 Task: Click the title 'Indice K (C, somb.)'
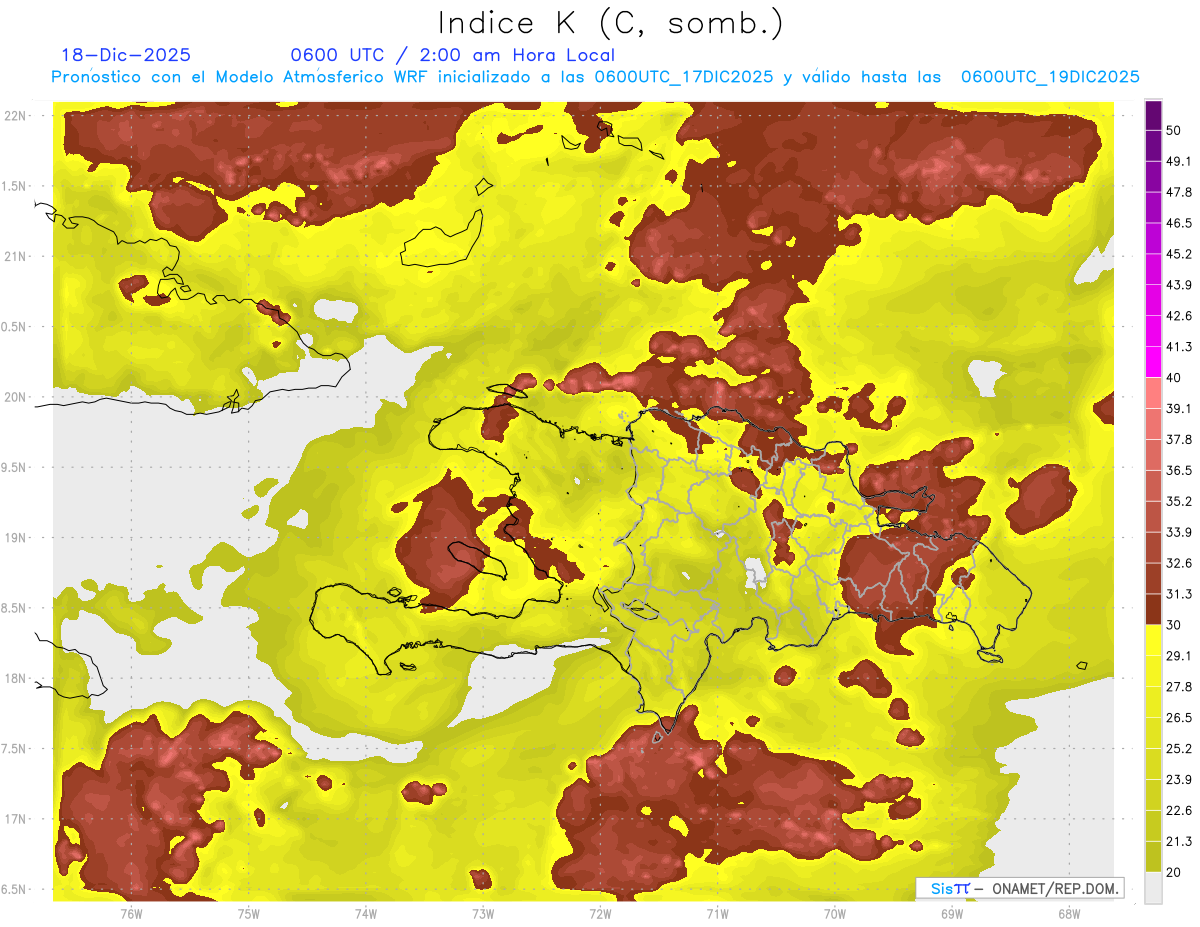(x=610, y=22)
